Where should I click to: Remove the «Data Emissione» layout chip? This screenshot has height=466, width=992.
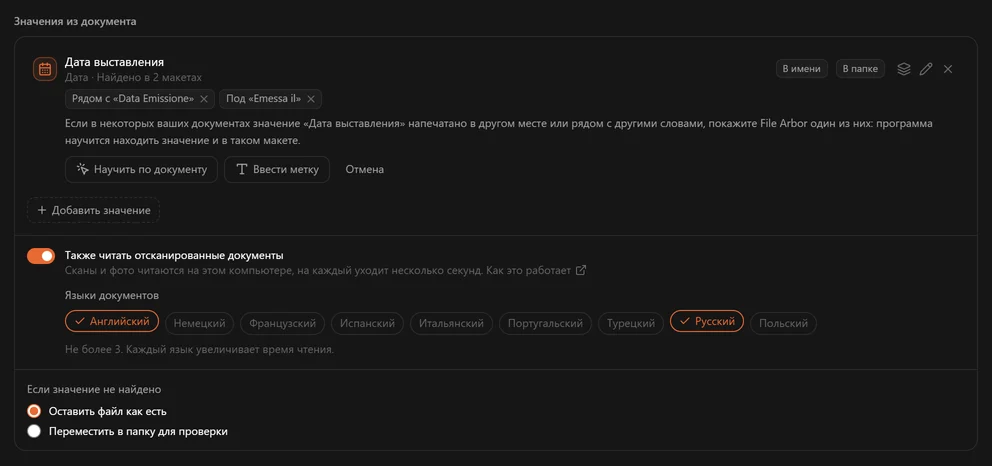pos(204,99)
